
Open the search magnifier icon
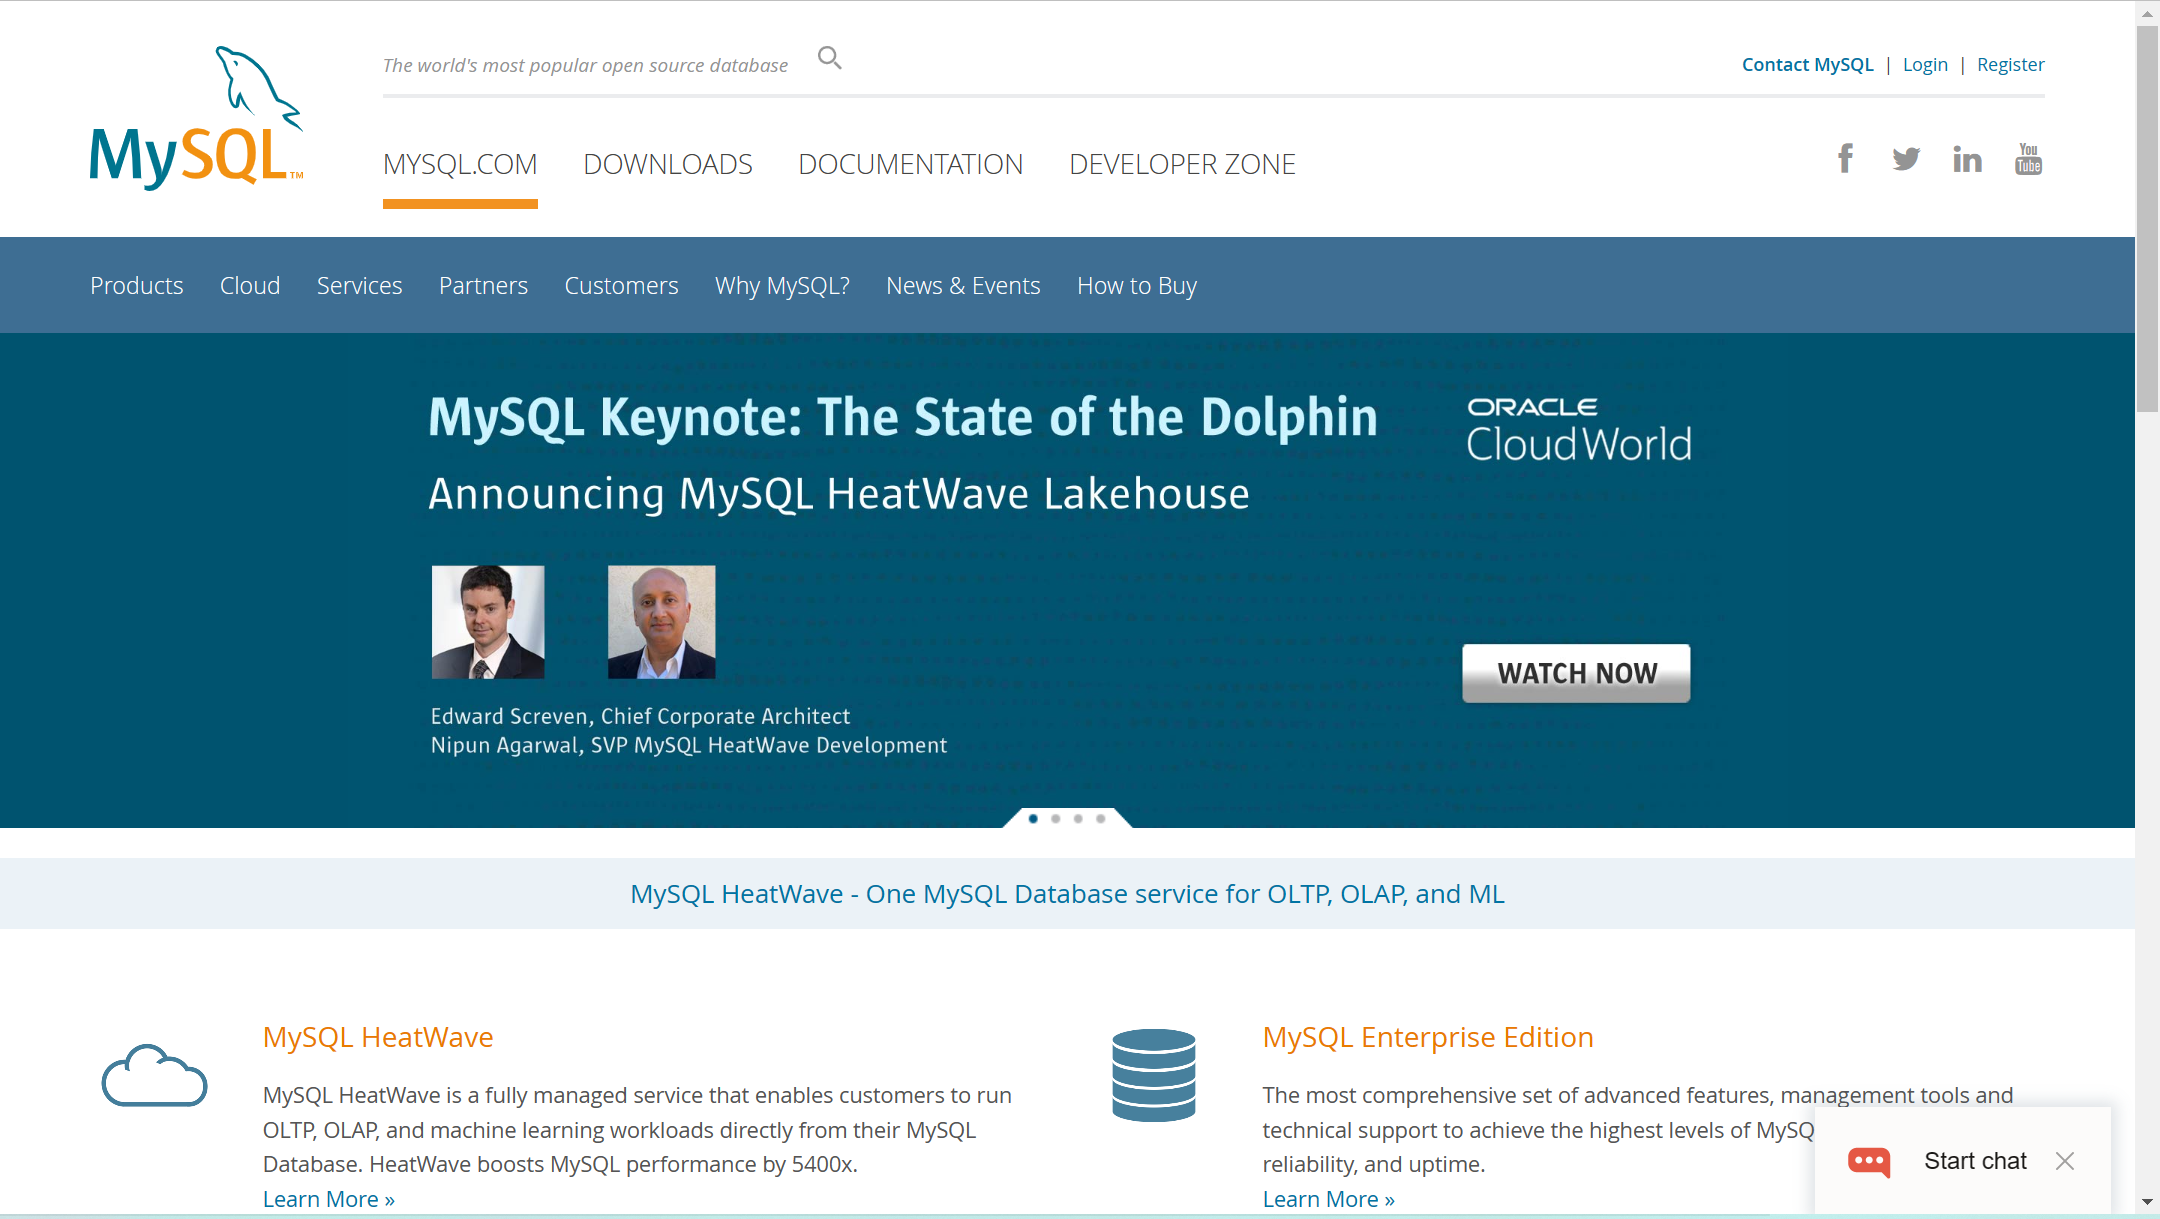tap(829, 58)
